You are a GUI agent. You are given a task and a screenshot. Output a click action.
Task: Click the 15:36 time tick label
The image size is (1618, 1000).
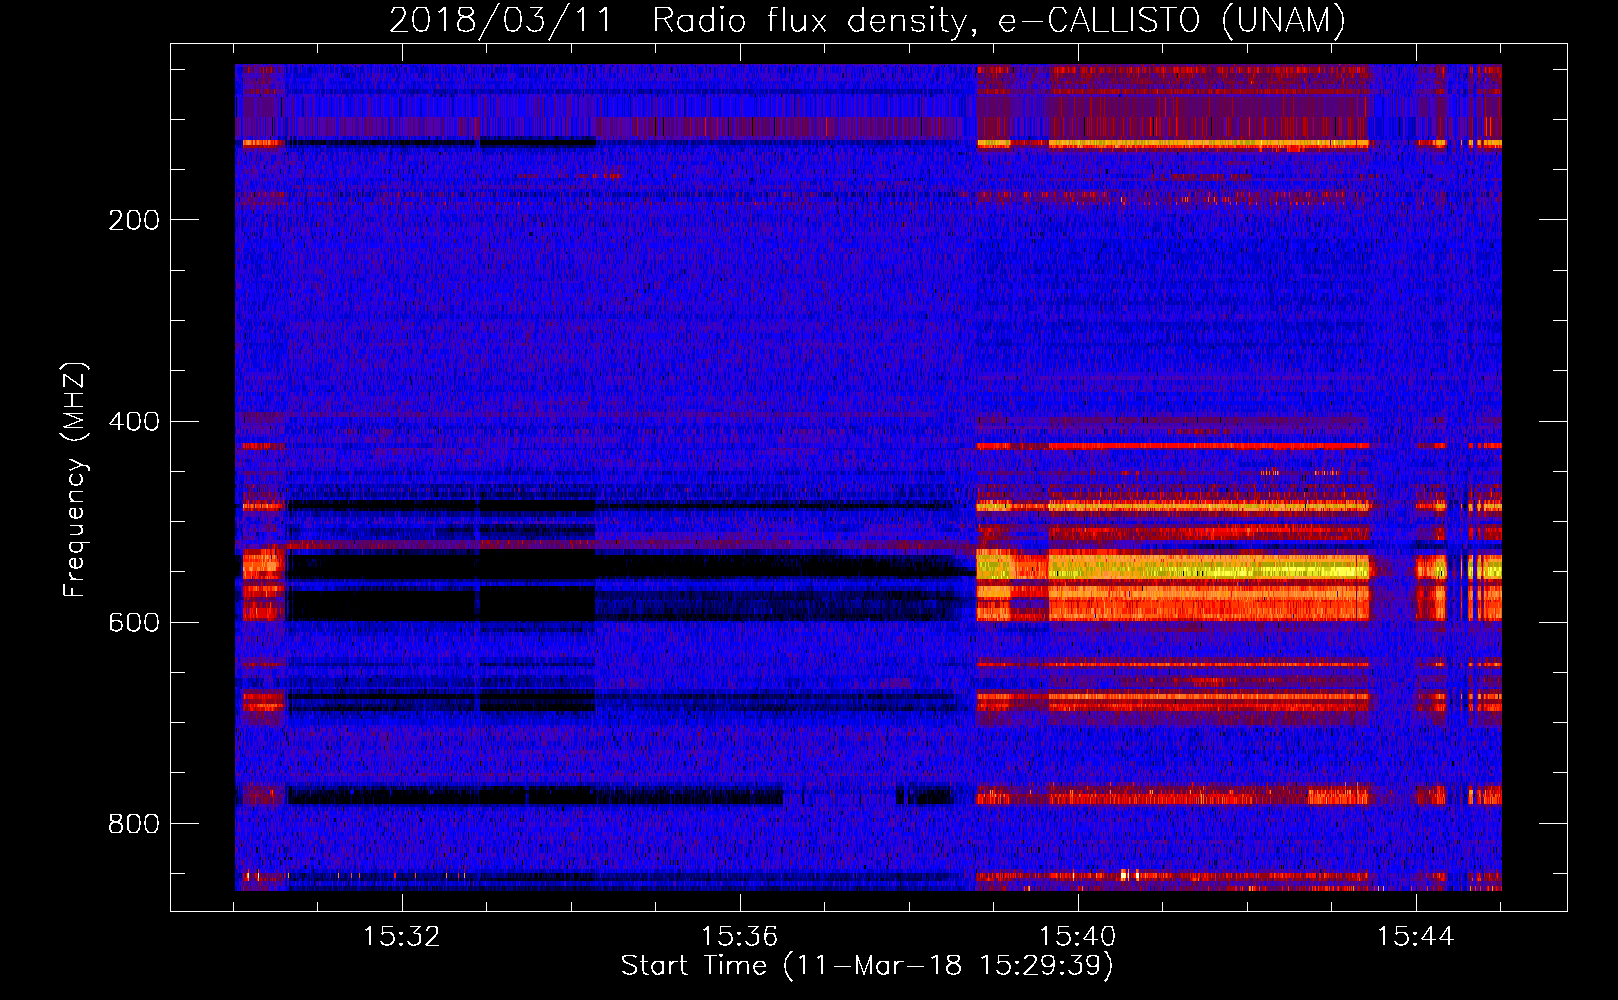coord(740,937)
